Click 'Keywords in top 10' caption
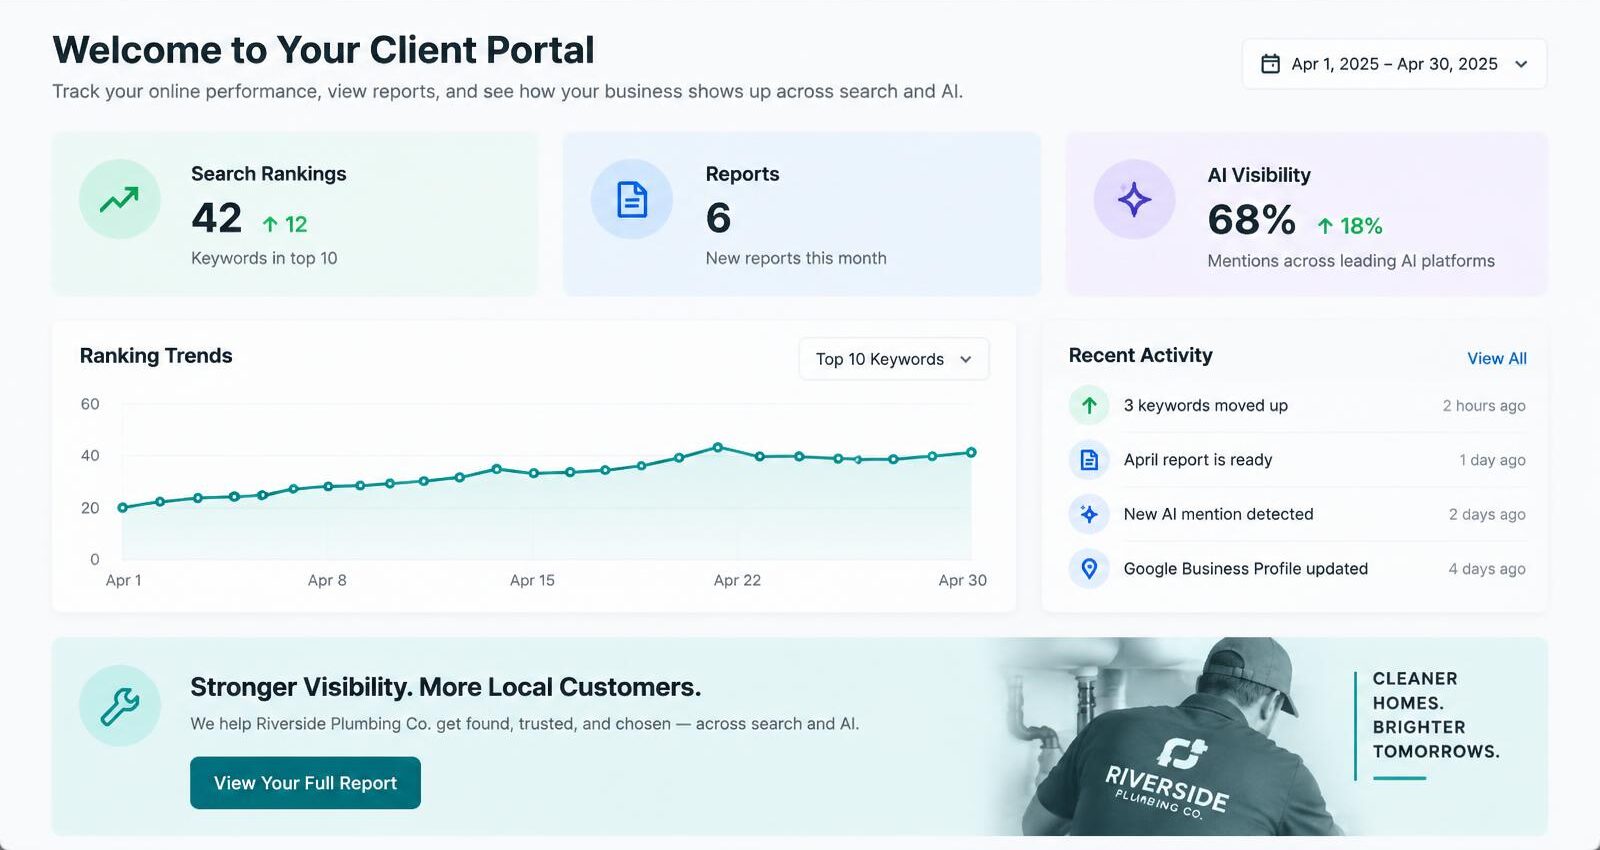 (264, 258)
